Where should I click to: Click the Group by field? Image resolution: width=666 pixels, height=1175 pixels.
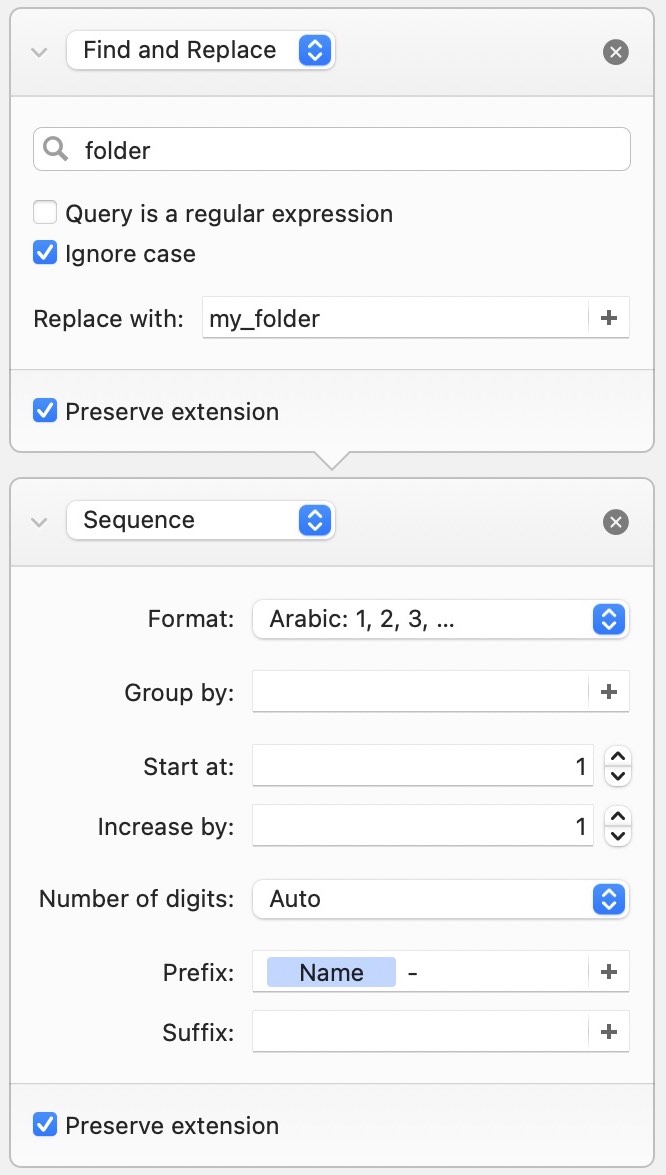(x=420, y=691)
